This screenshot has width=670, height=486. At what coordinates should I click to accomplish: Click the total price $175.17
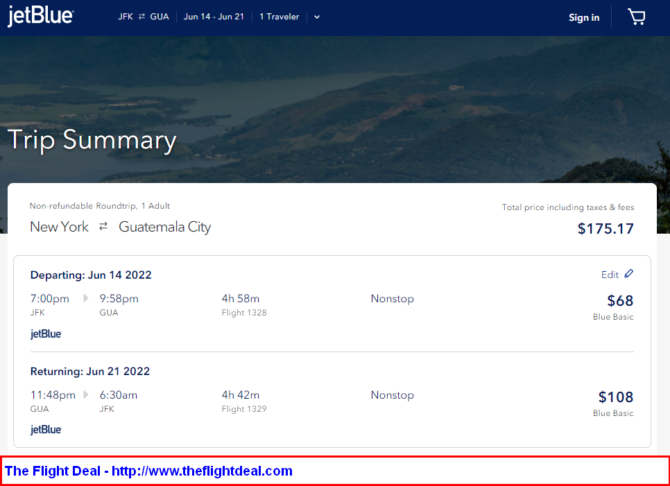pos(605,229)
